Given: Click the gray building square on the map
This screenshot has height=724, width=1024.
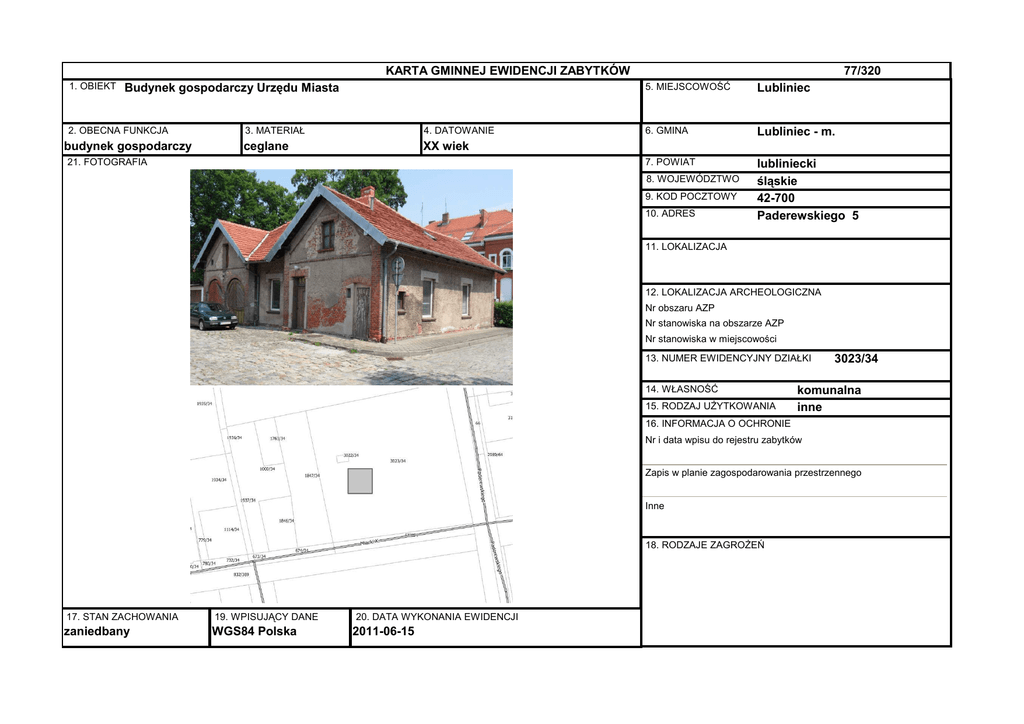Looking at the screenshot, I should (360, 481).
